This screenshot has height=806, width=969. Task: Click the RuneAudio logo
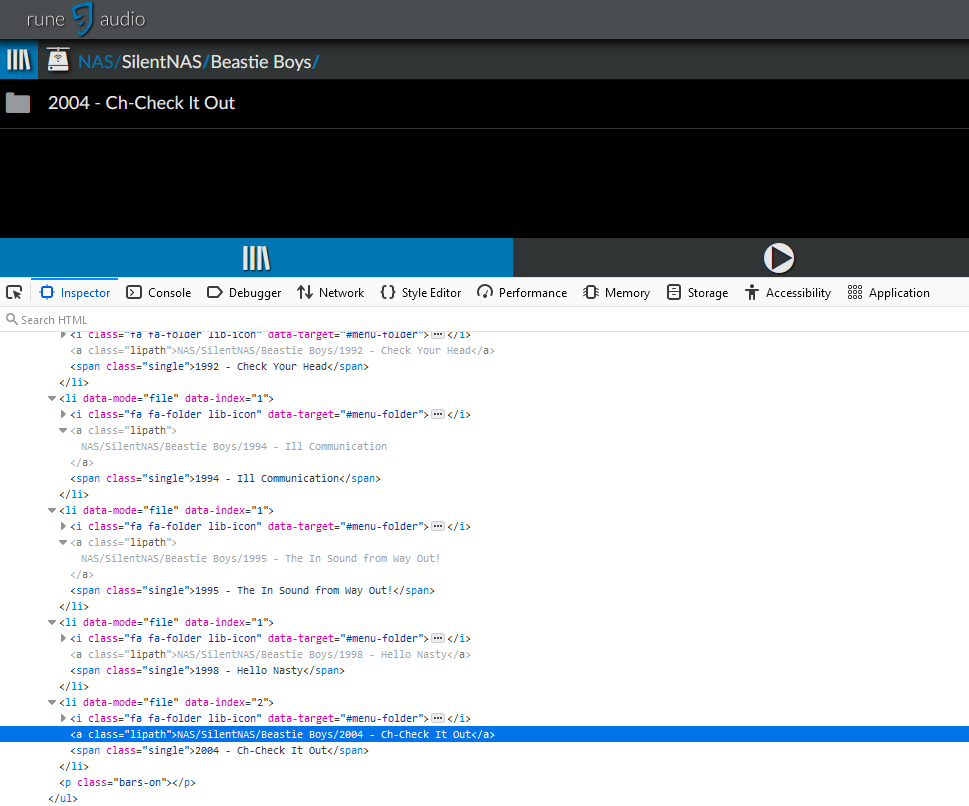coord(86,19)
